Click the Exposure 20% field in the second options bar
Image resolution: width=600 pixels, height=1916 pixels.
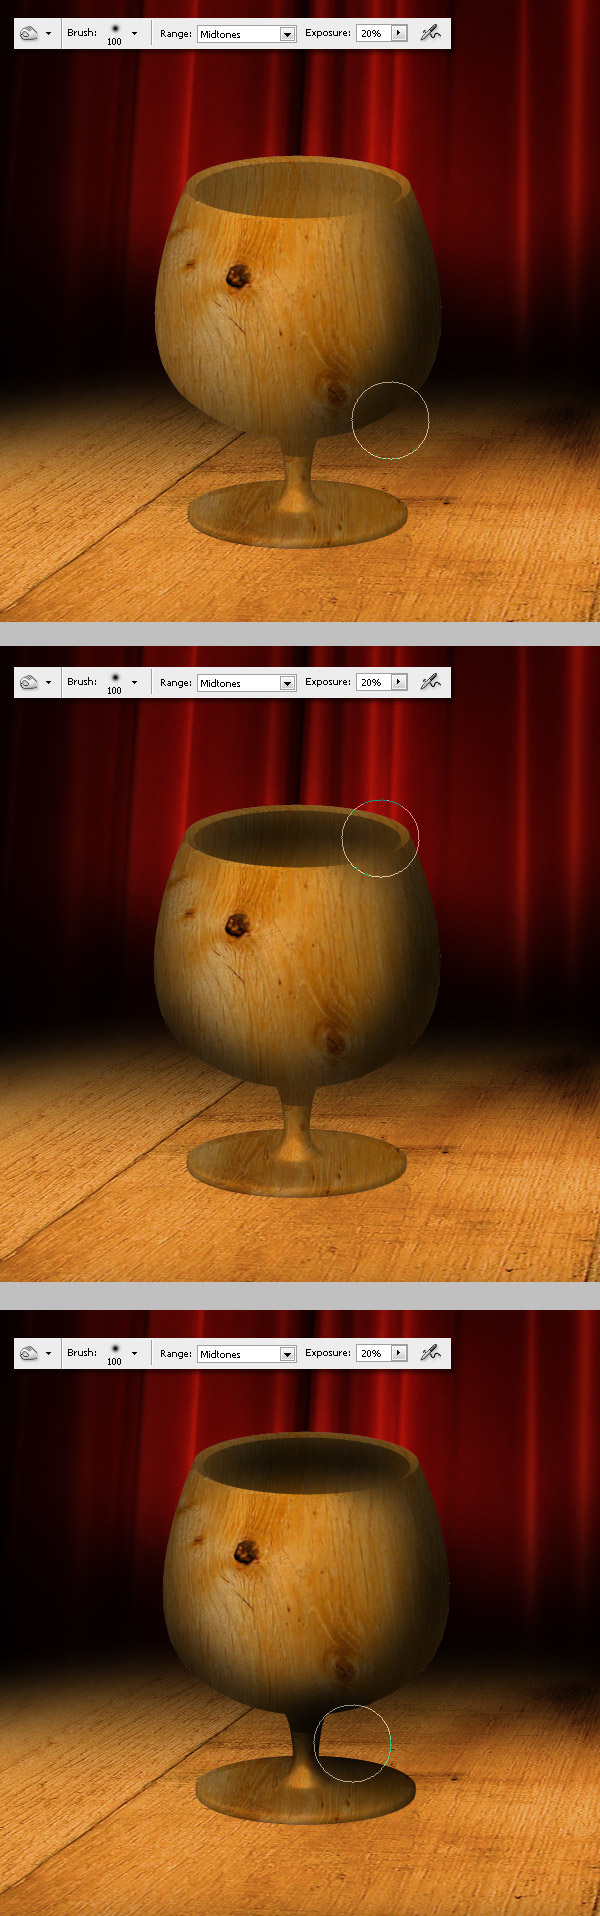(x=373, y=682)
